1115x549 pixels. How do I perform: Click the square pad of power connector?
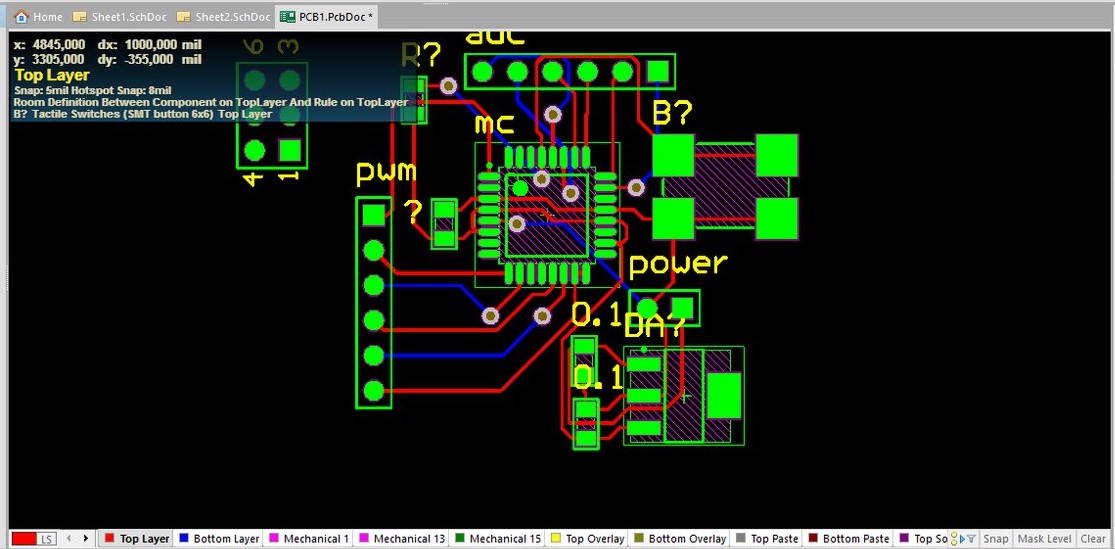point(682,308)
